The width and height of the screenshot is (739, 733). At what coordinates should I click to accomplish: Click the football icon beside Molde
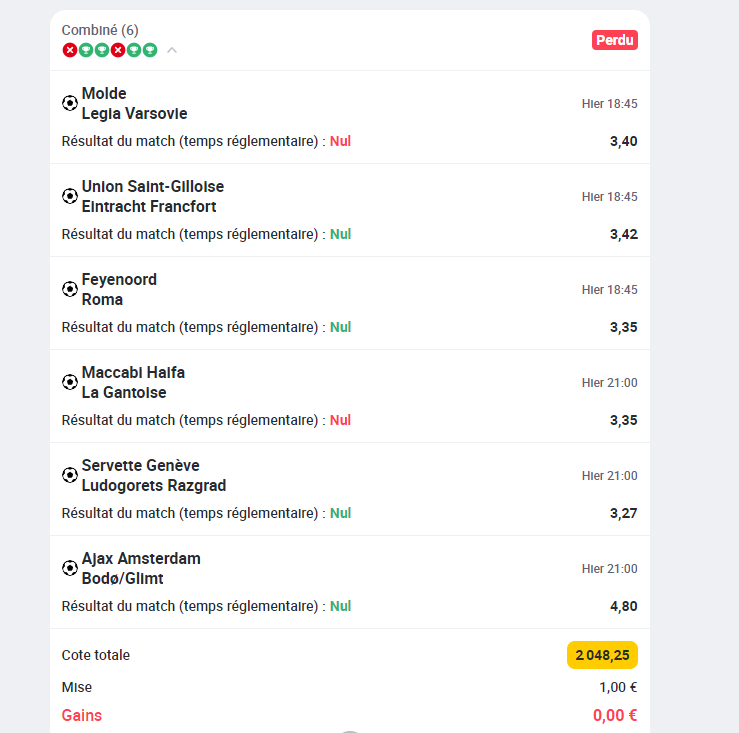tap(70, 103)
